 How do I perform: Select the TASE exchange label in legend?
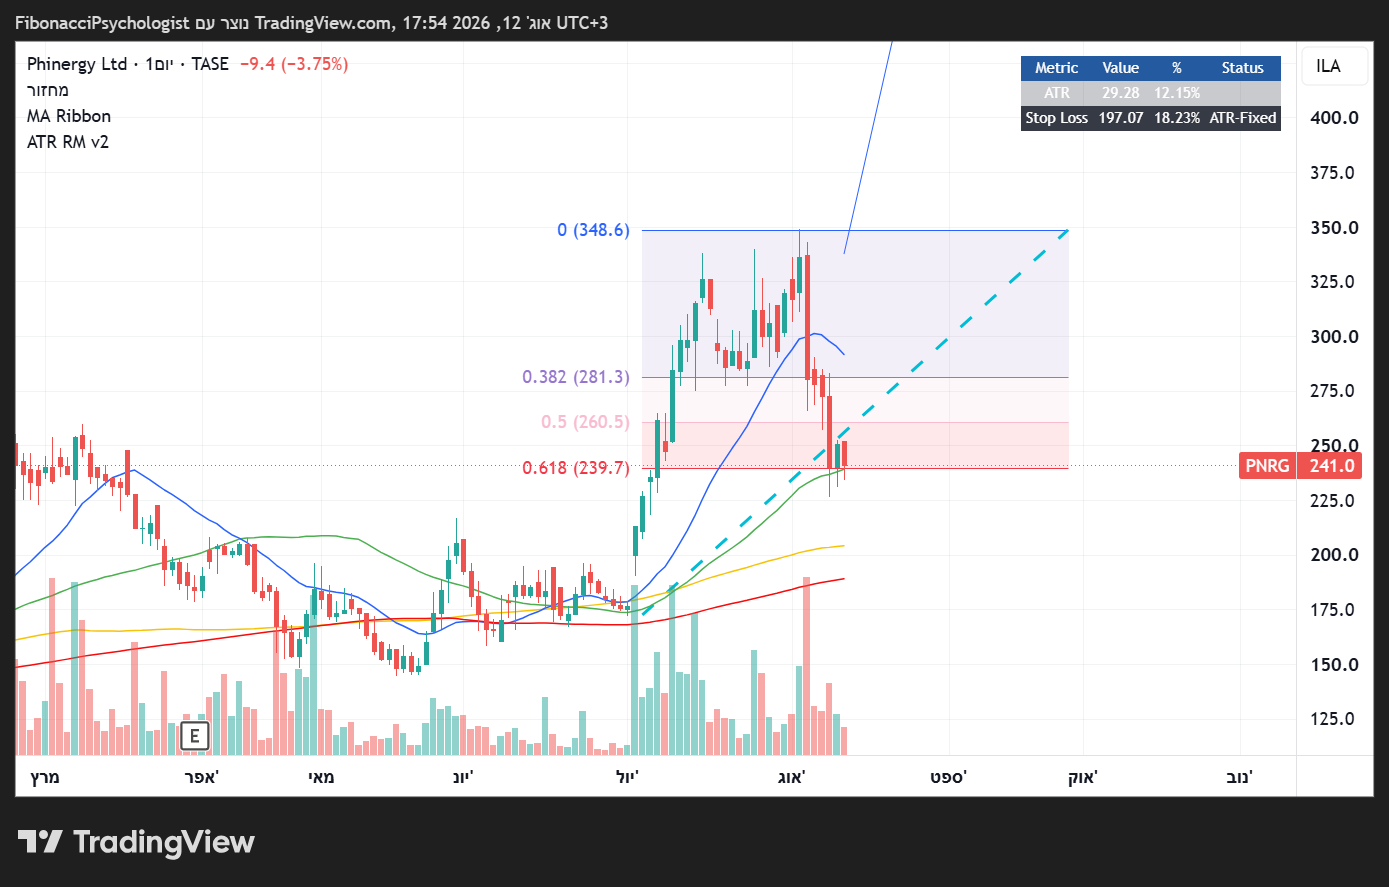(x=210, y=64)
